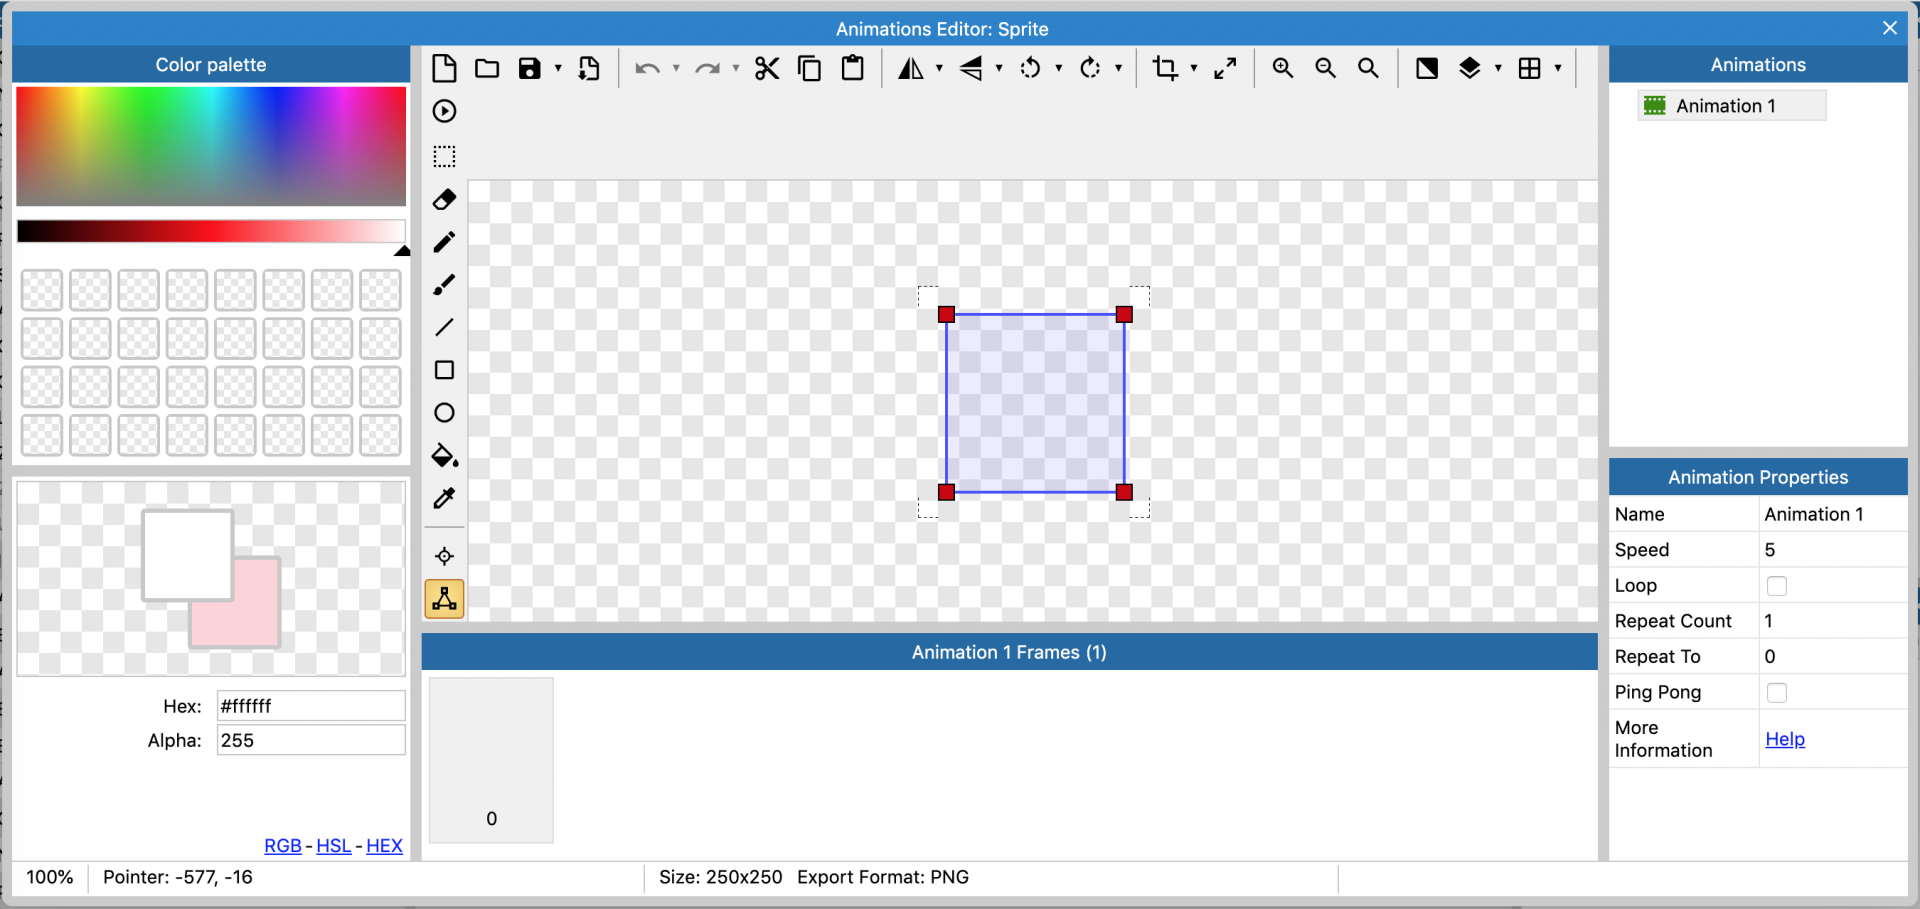Click the Alpha value field

[311, 740]
